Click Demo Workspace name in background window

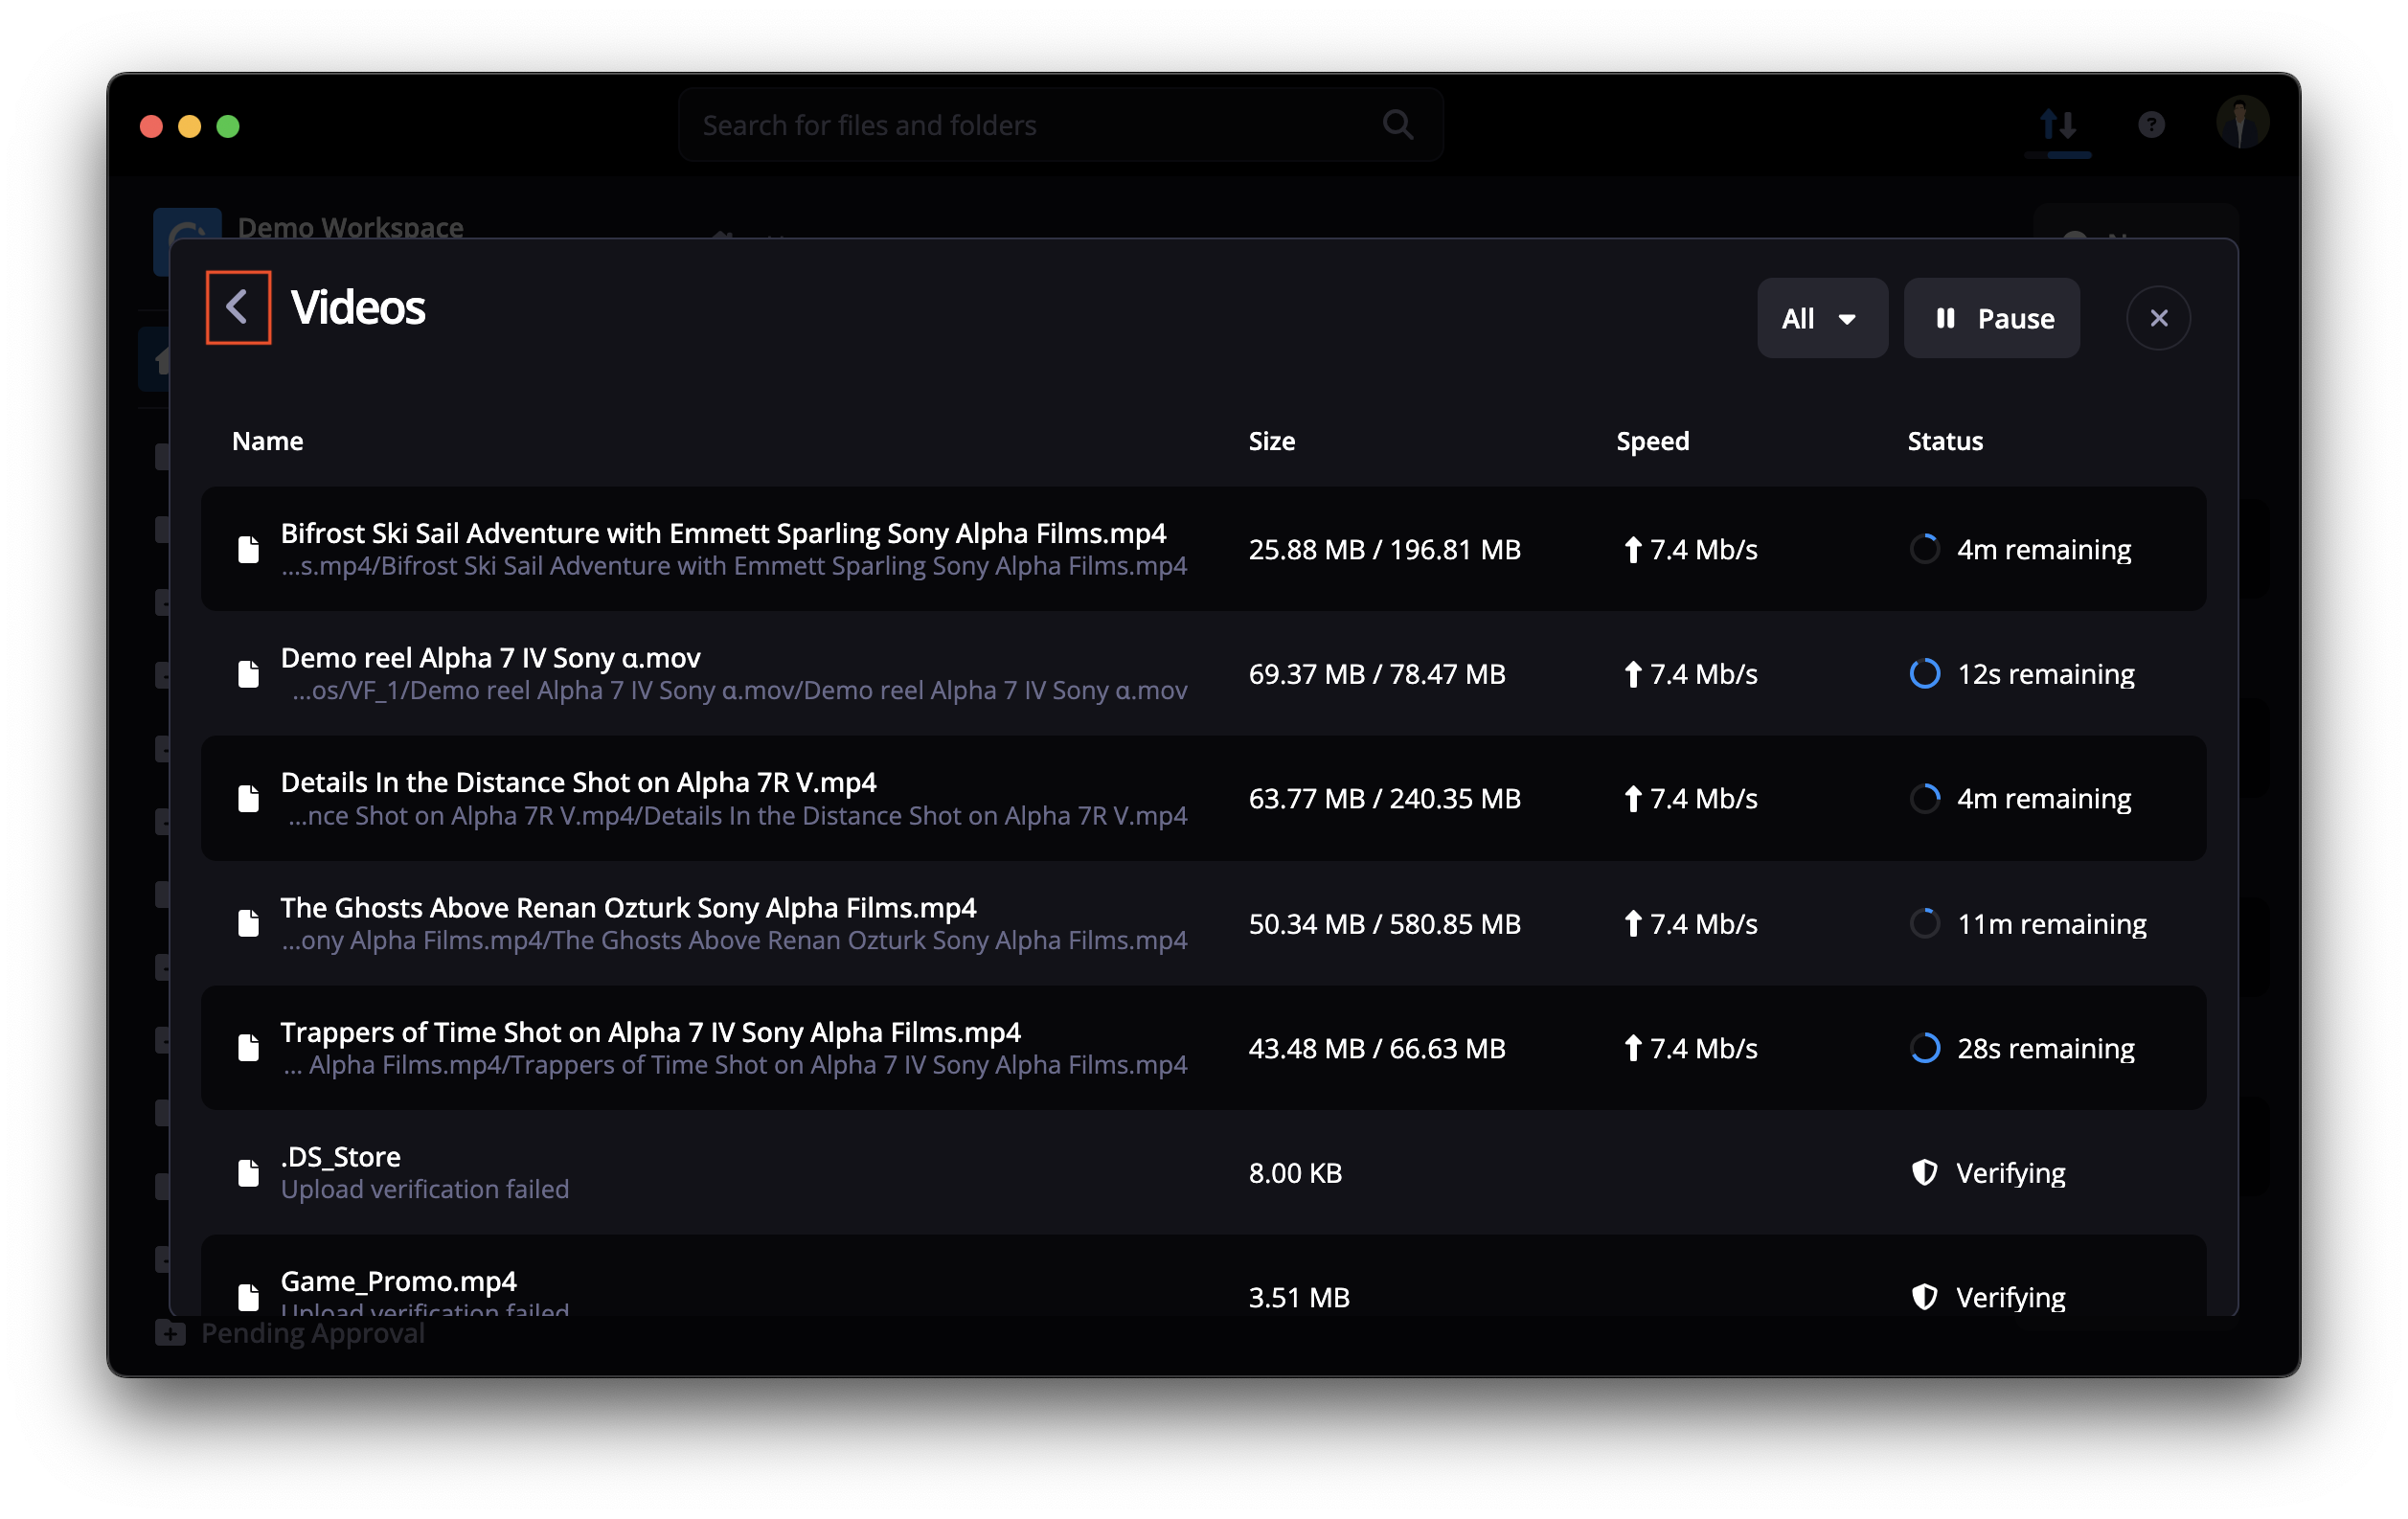(x=350, y=227)
